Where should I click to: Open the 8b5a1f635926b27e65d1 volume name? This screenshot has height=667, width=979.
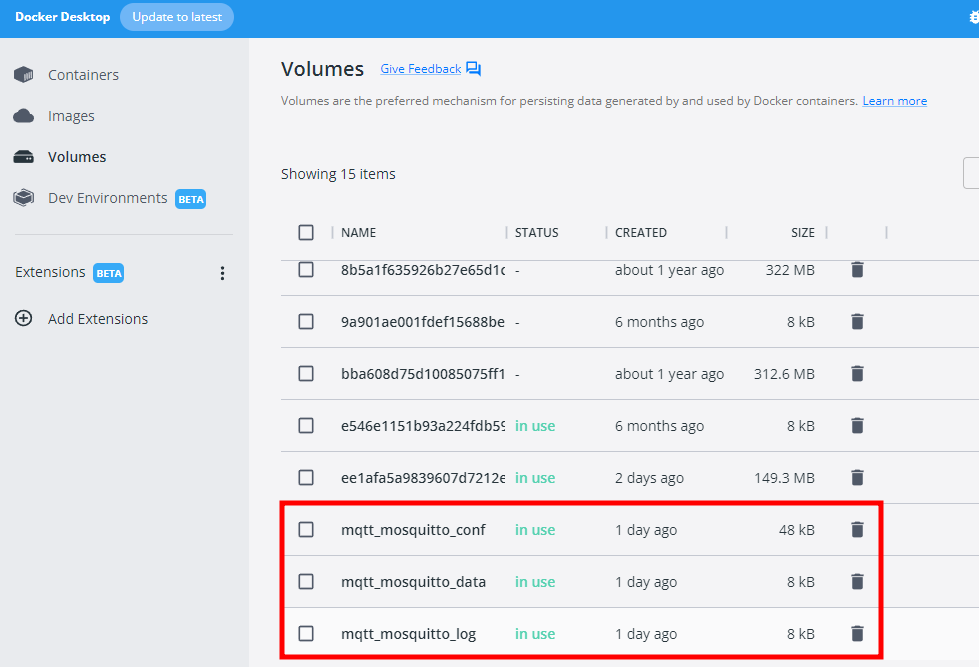point(423,270)
